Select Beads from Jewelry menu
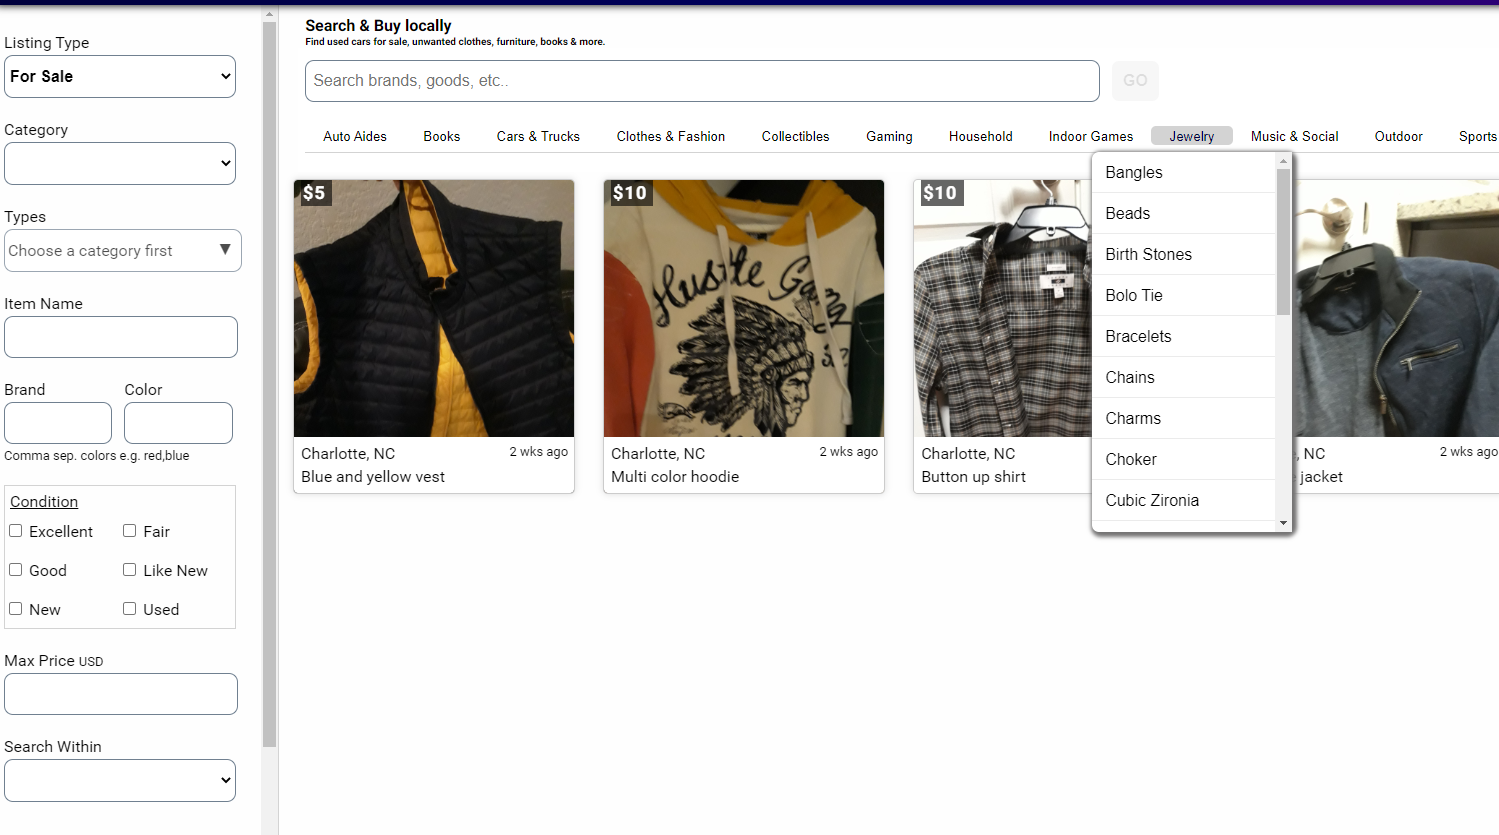 pos(1184,214)
